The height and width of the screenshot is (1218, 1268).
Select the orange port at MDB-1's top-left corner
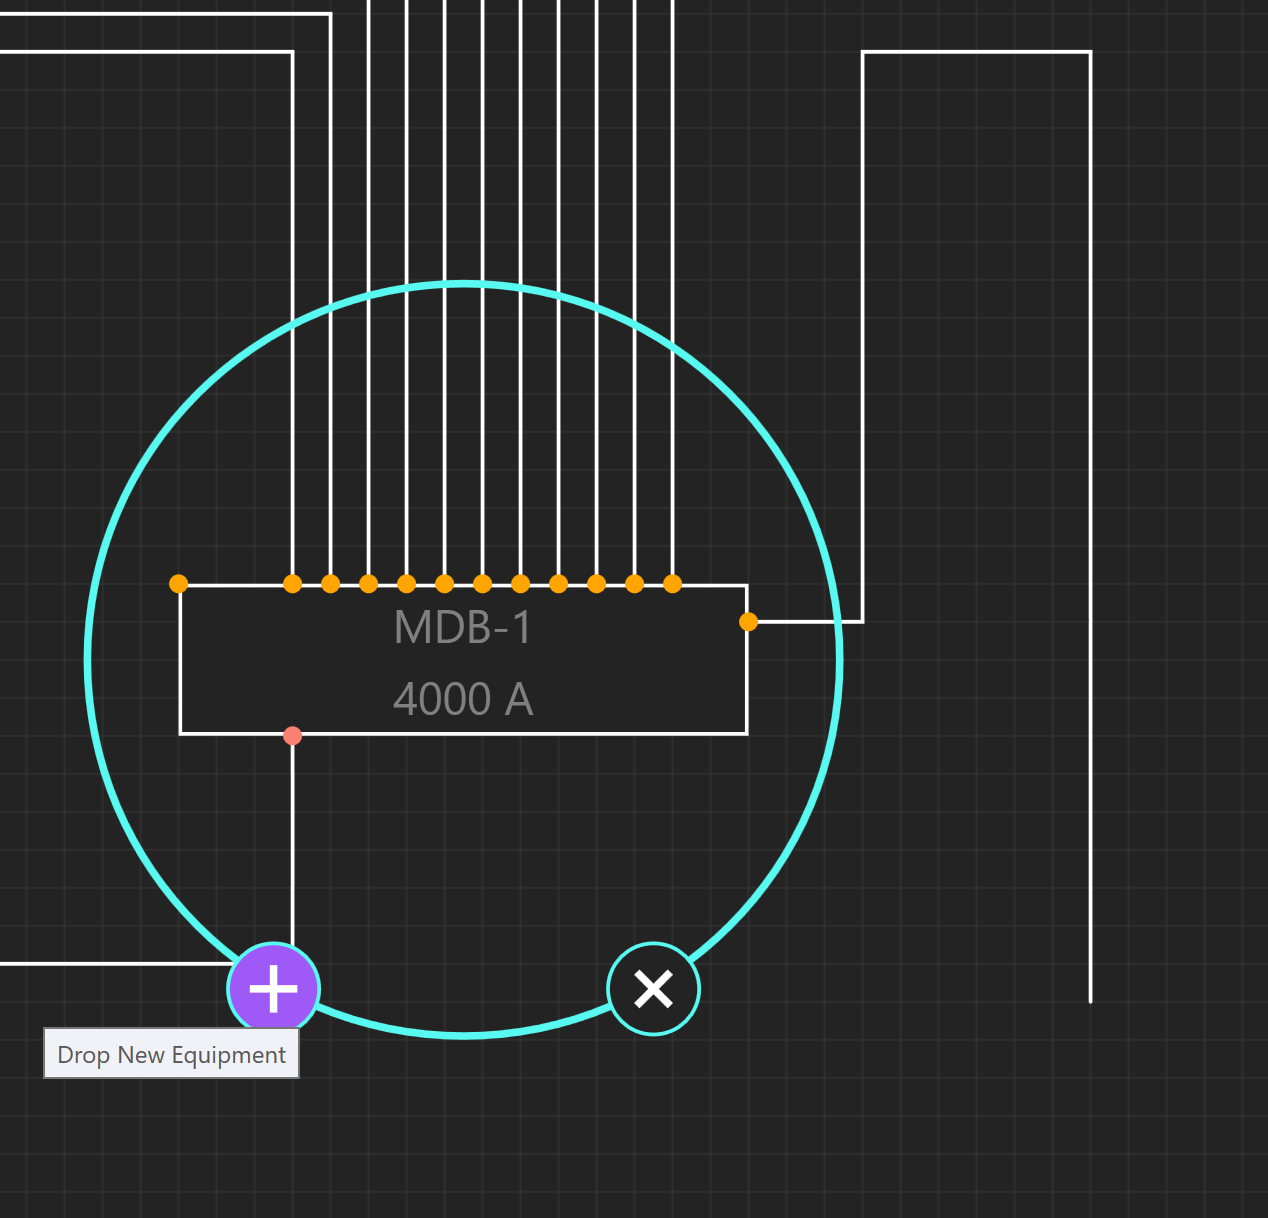179,584
